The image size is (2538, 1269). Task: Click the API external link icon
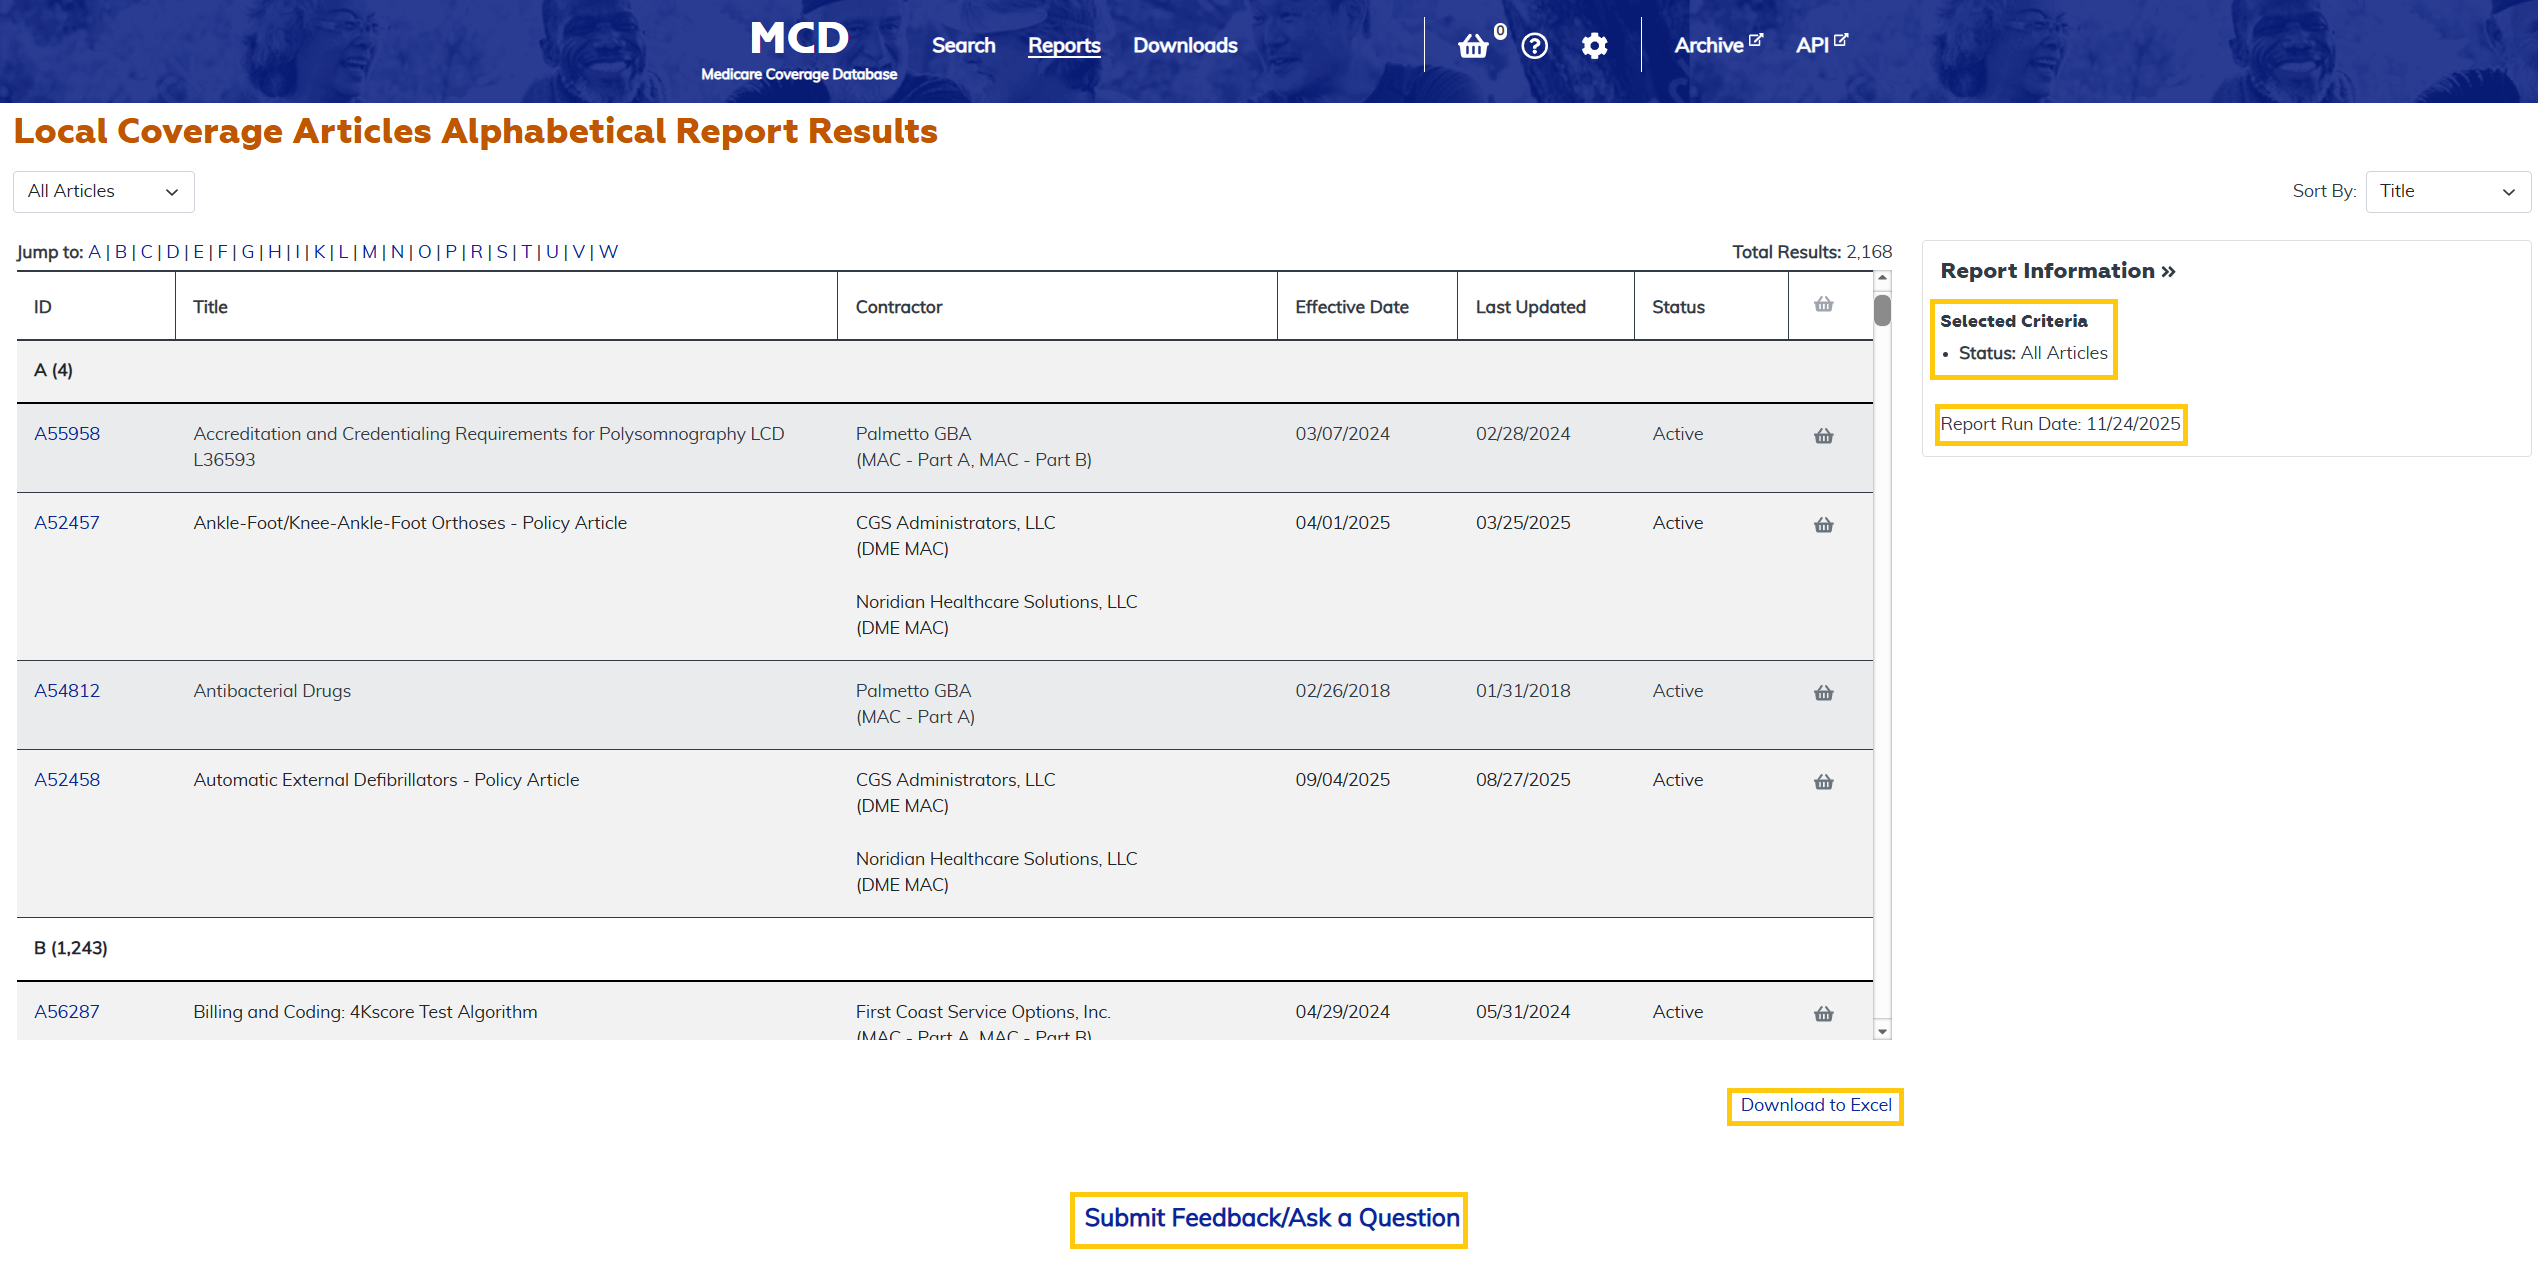tap(1843, 38)
